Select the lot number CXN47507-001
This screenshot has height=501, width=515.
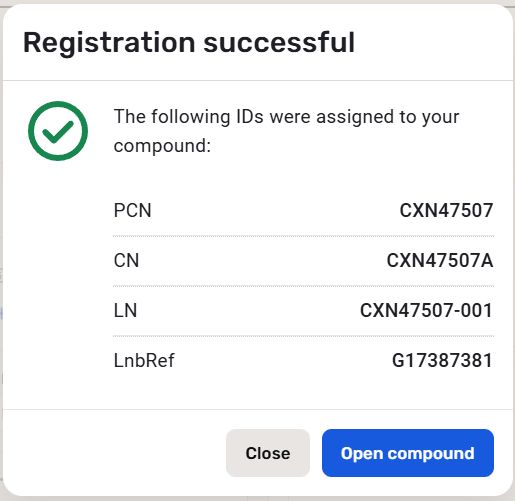pyautogui.click(x=426, y=310)
